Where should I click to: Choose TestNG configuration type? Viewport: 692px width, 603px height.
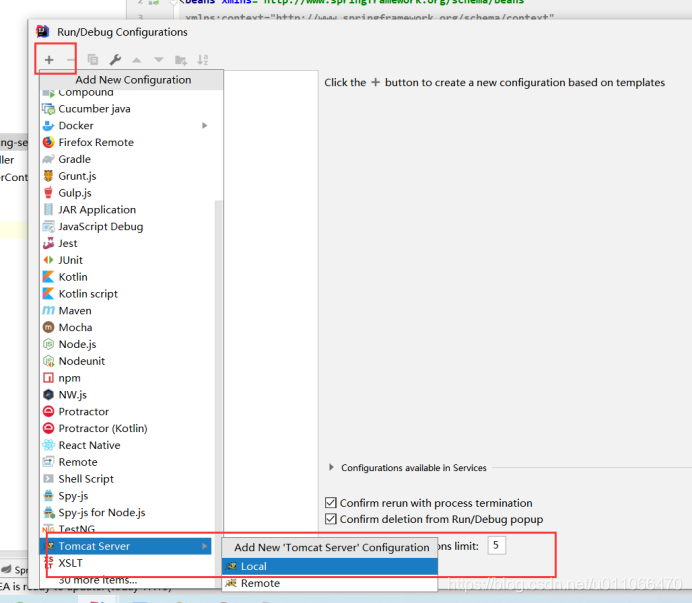(127, 529)
